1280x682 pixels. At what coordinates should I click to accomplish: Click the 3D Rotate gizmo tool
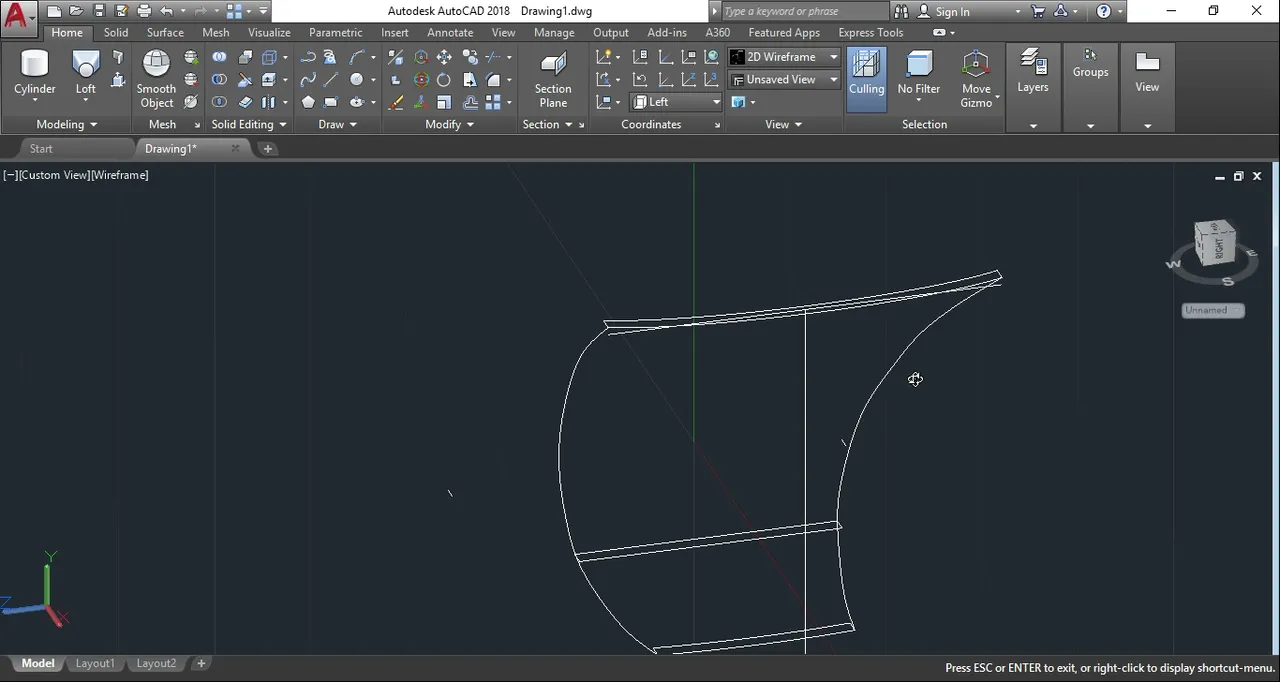(x=421, y=80)
